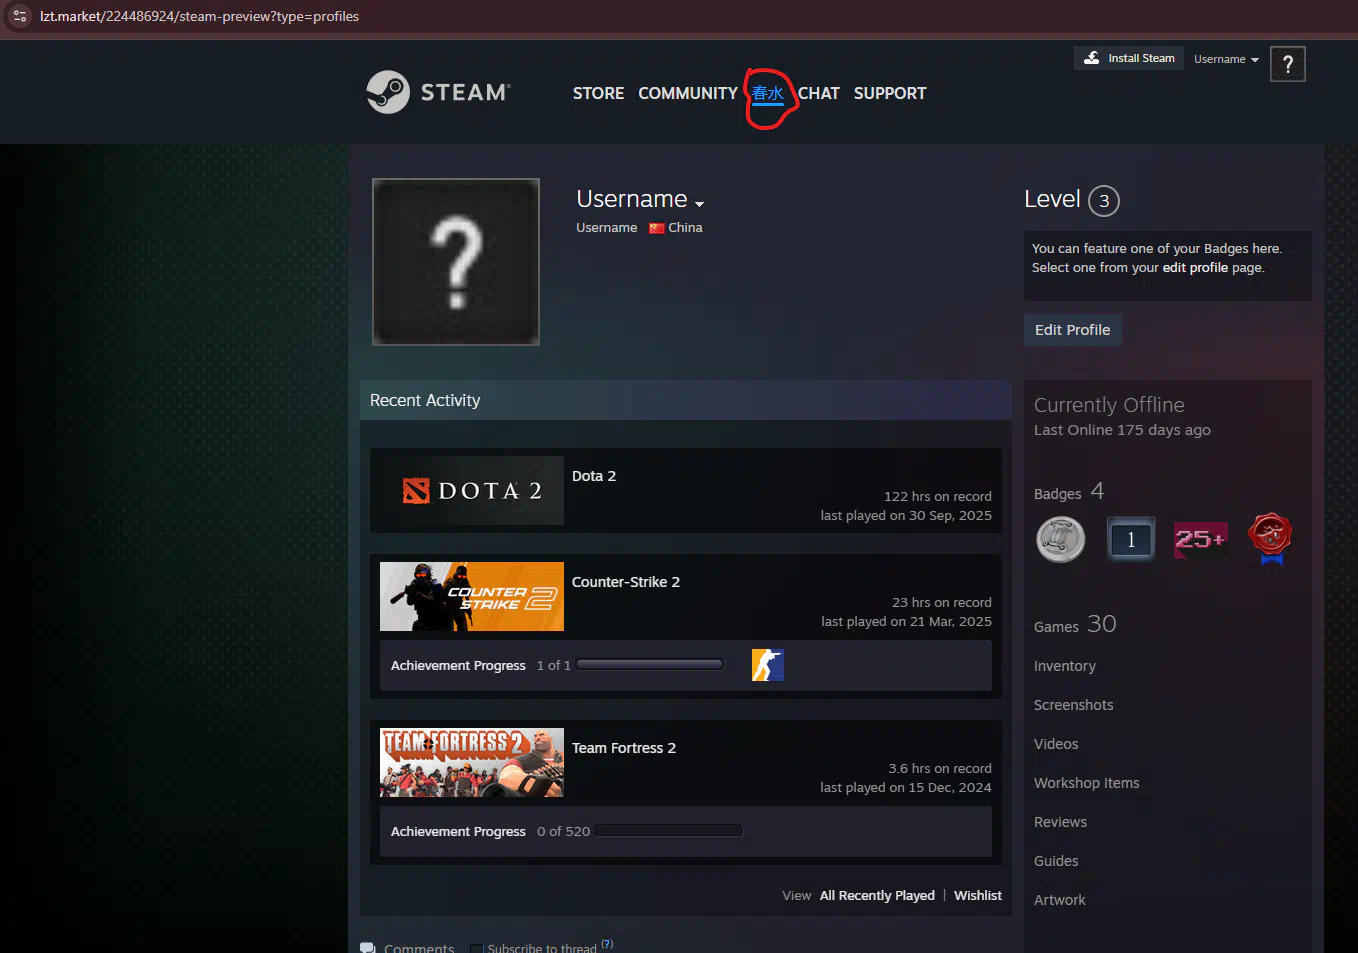
Task: Open the Videos link
Action: (1056, 744)
